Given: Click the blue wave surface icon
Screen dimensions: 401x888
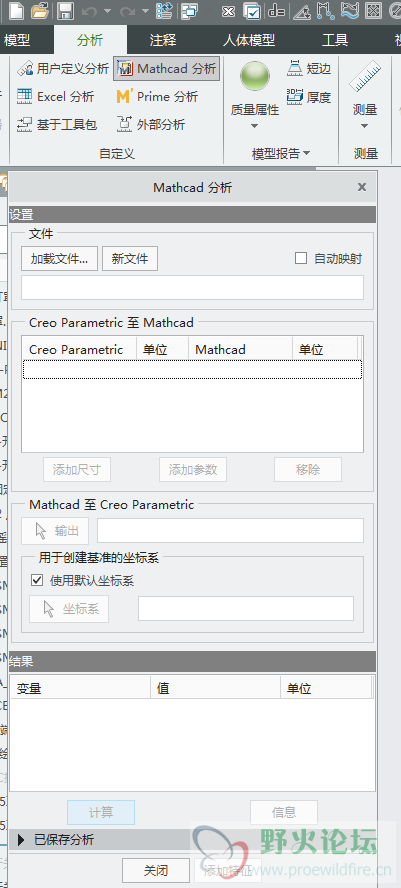Looking at the screenshot, I should click(x=349, y=10).
